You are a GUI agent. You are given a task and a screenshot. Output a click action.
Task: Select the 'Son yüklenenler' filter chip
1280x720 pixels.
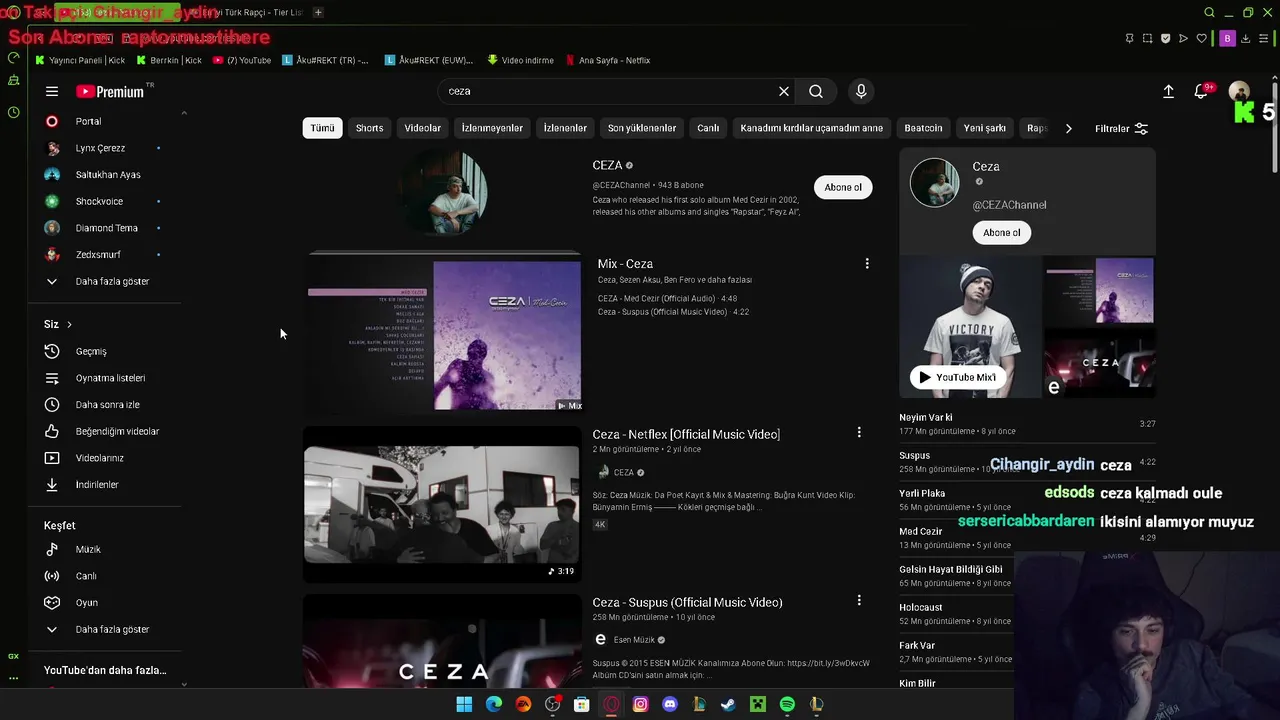[642, 128]
